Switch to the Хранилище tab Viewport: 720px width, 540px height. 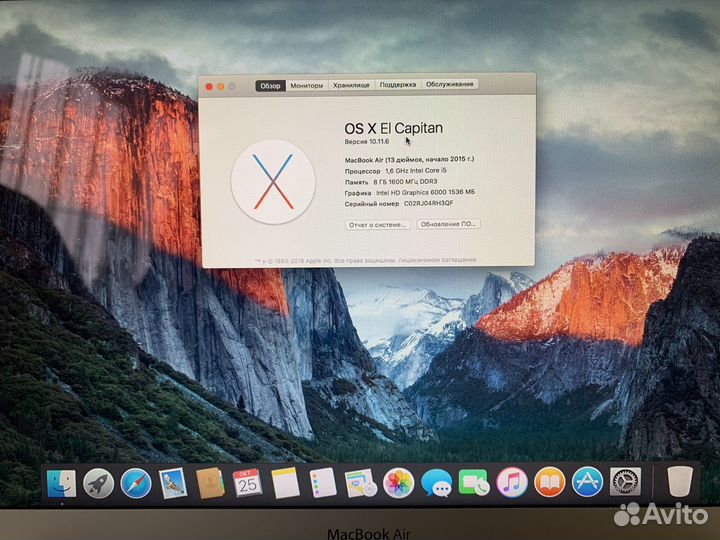[x=351, y=85]
